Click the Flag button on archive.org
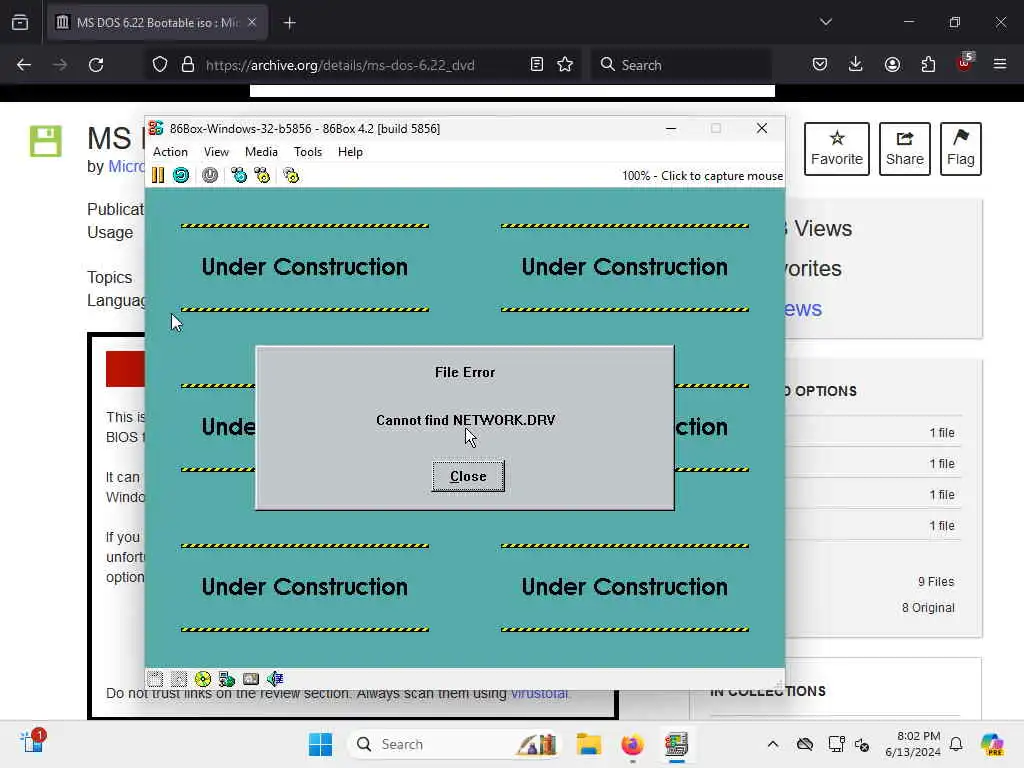This screenshot has height=768, width=1024. click(961, 149)
